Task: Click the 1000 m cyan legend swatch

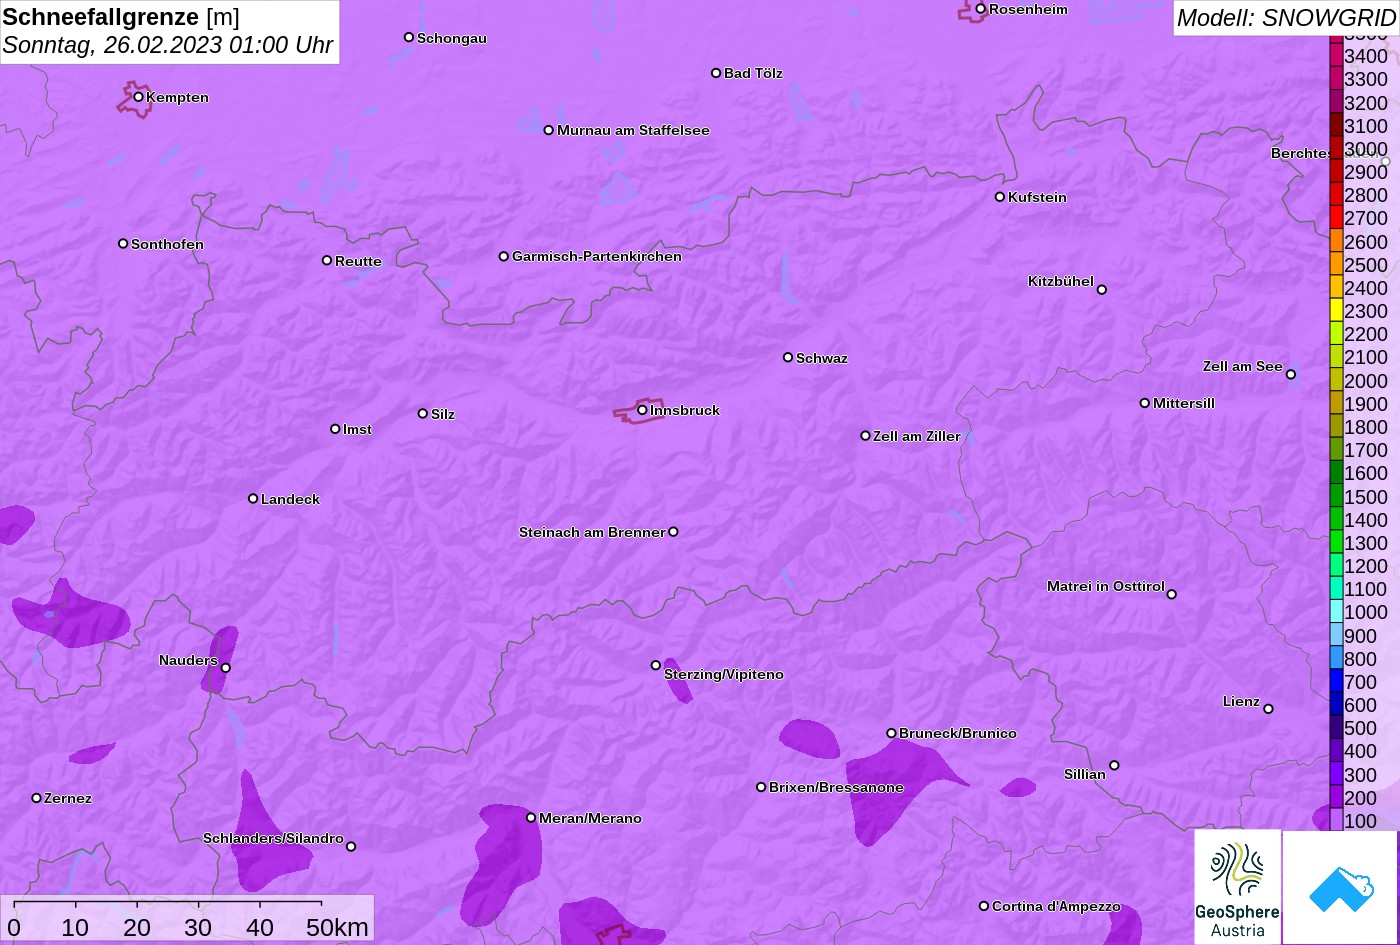Action: [1336, 612]
